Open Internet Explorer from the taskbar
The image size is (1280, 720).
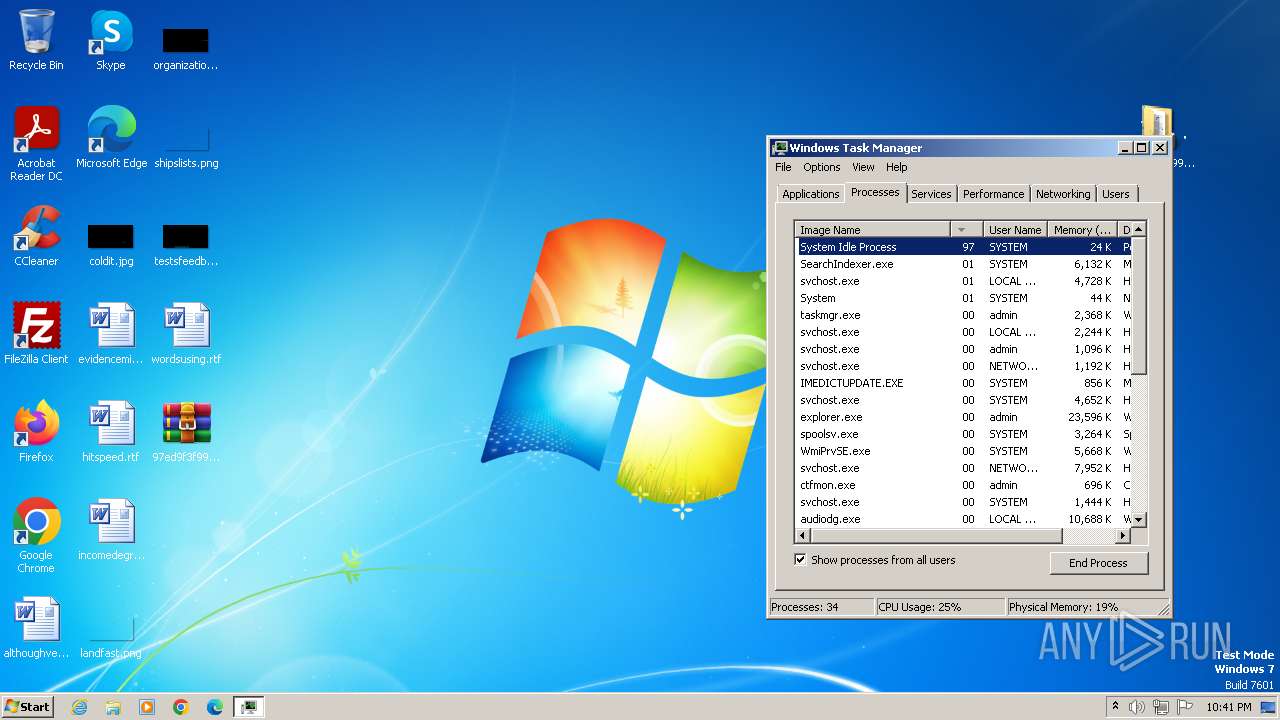click(79, 707)
